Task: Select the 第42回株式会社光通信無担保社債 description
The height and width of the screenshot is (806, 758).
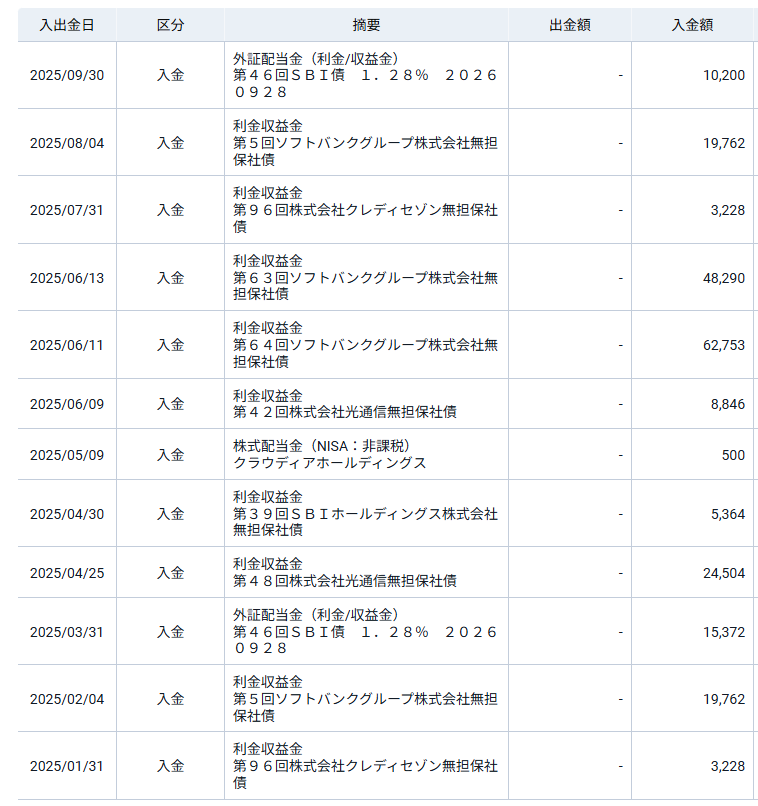Action: tap(345, 412)
